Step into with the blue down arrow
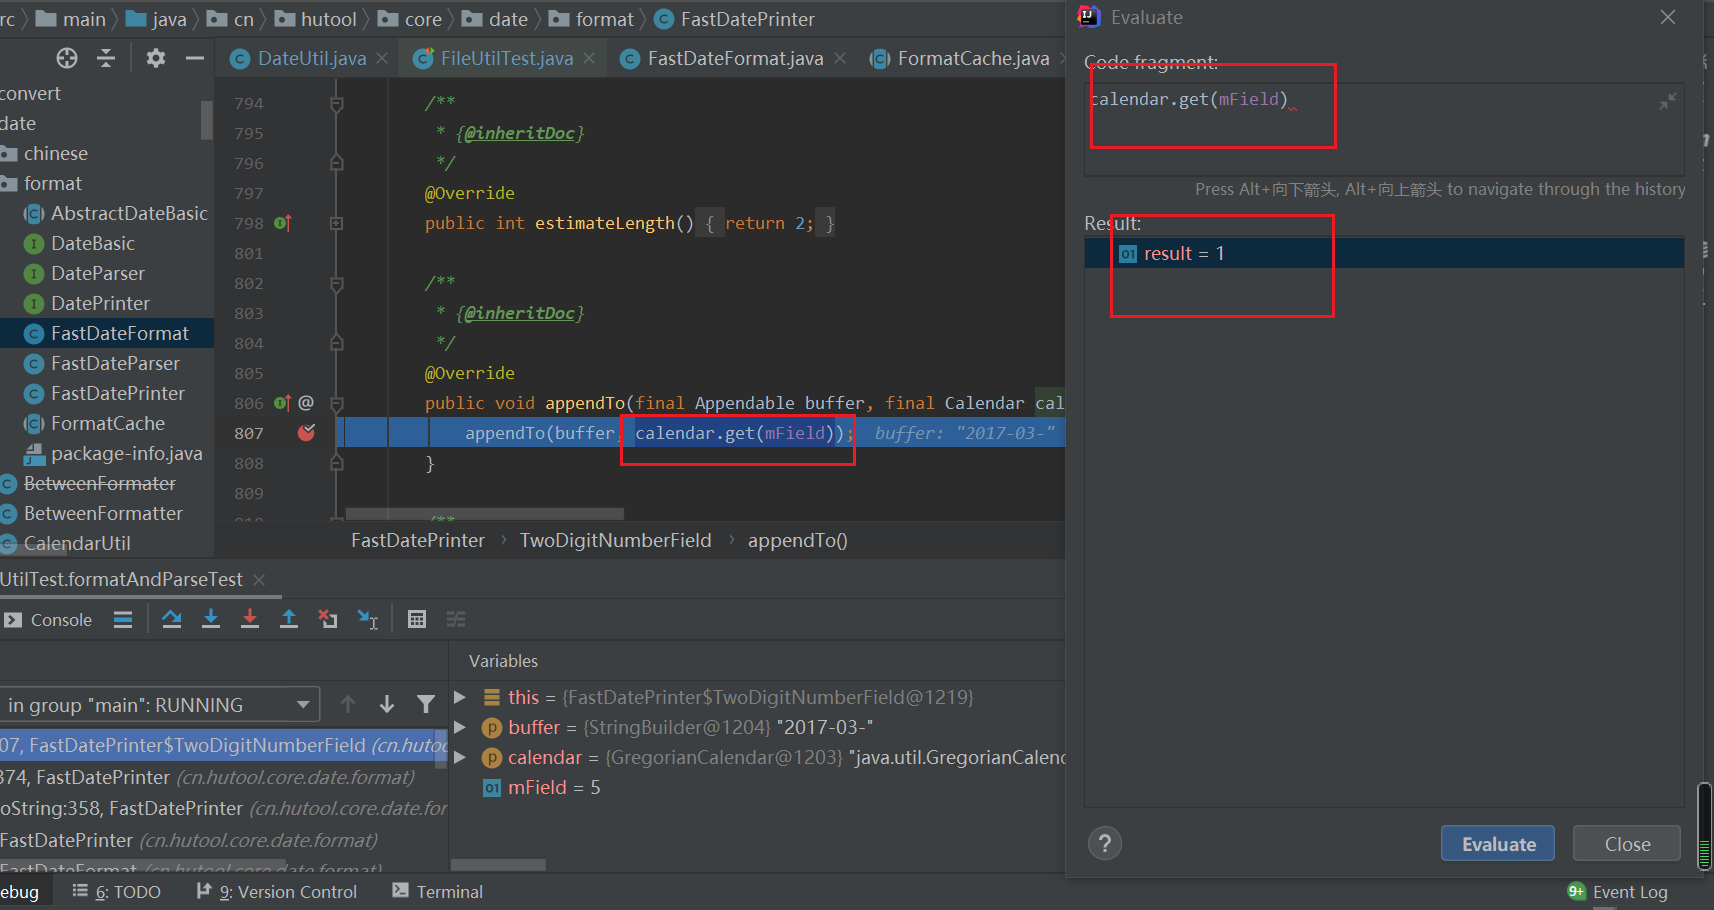 click(x=211, y=620)
